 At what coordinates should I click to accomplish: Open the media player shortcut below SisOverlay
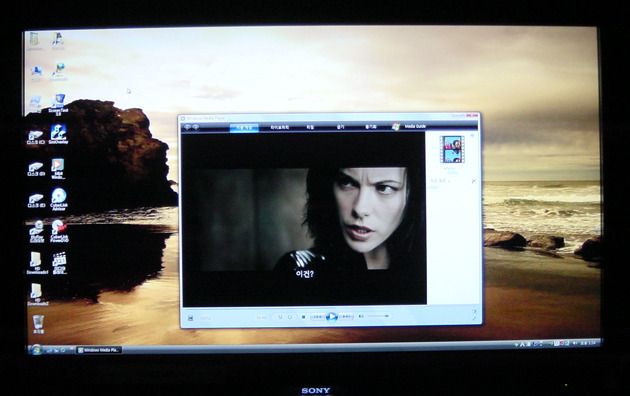point(58,169)
